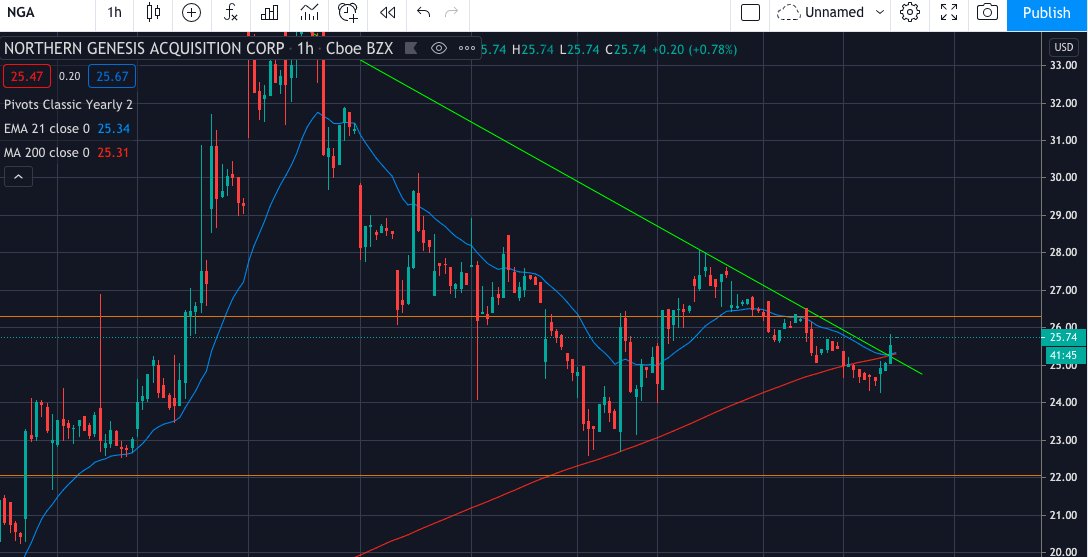This screenshot has height=557, width=1088.
Task: Open the Unnamed chart layout cloud
Action: coord(821,12)
